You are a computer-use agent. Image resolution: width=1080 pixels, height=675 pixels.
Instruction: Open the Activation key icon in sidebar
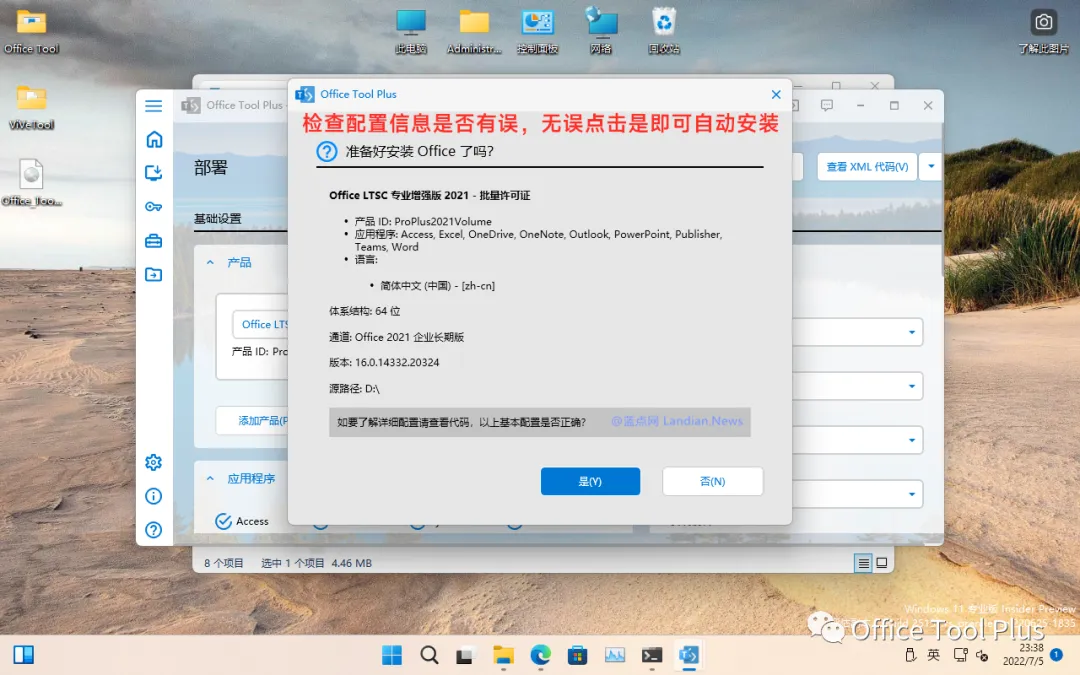click(x=154, y=207)
